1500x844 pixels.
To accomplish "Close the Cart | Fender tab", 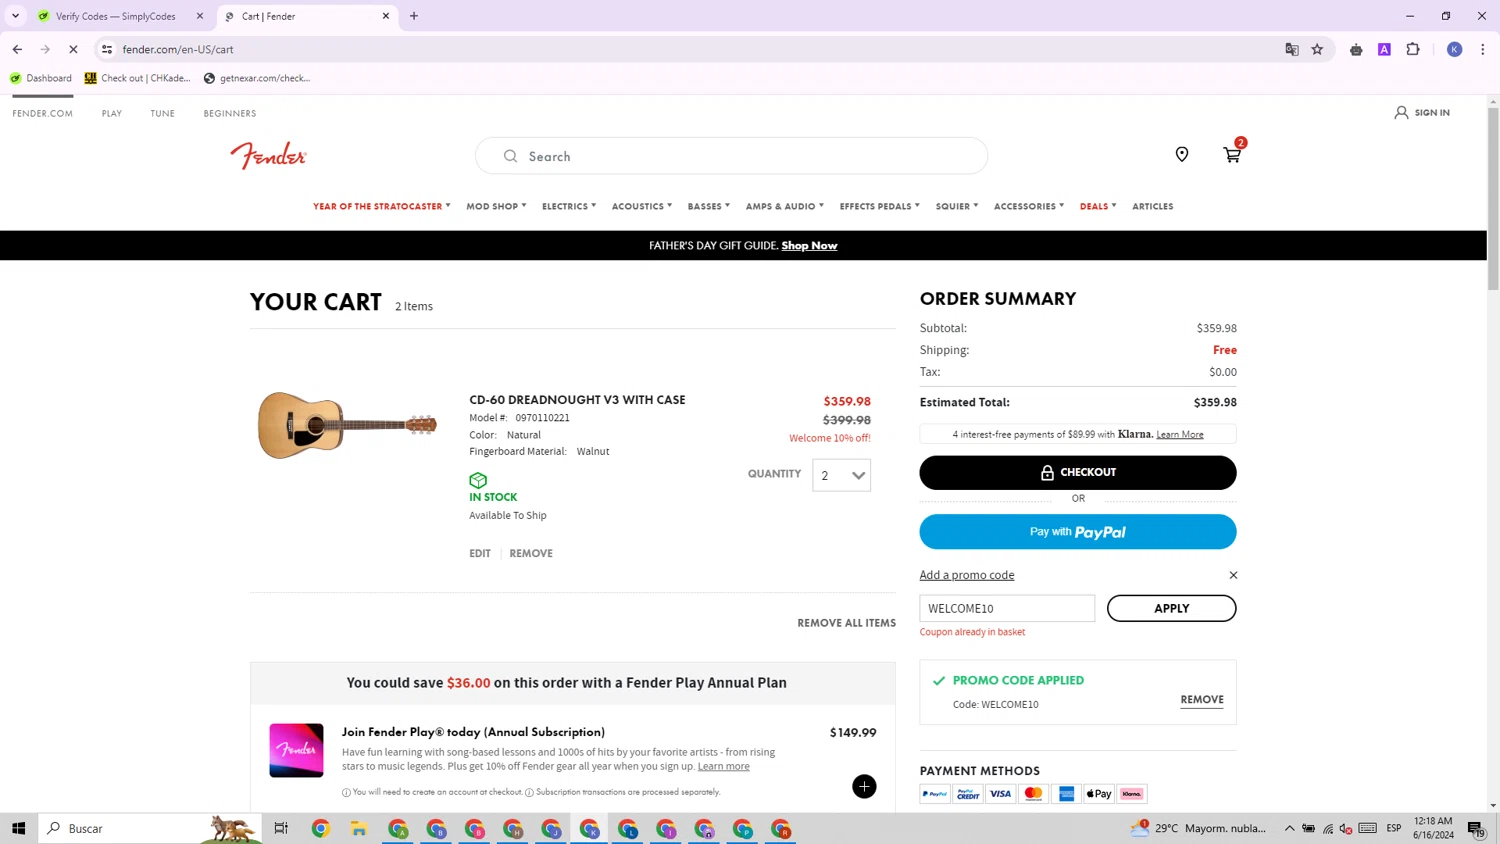I will tap(386, 16).
